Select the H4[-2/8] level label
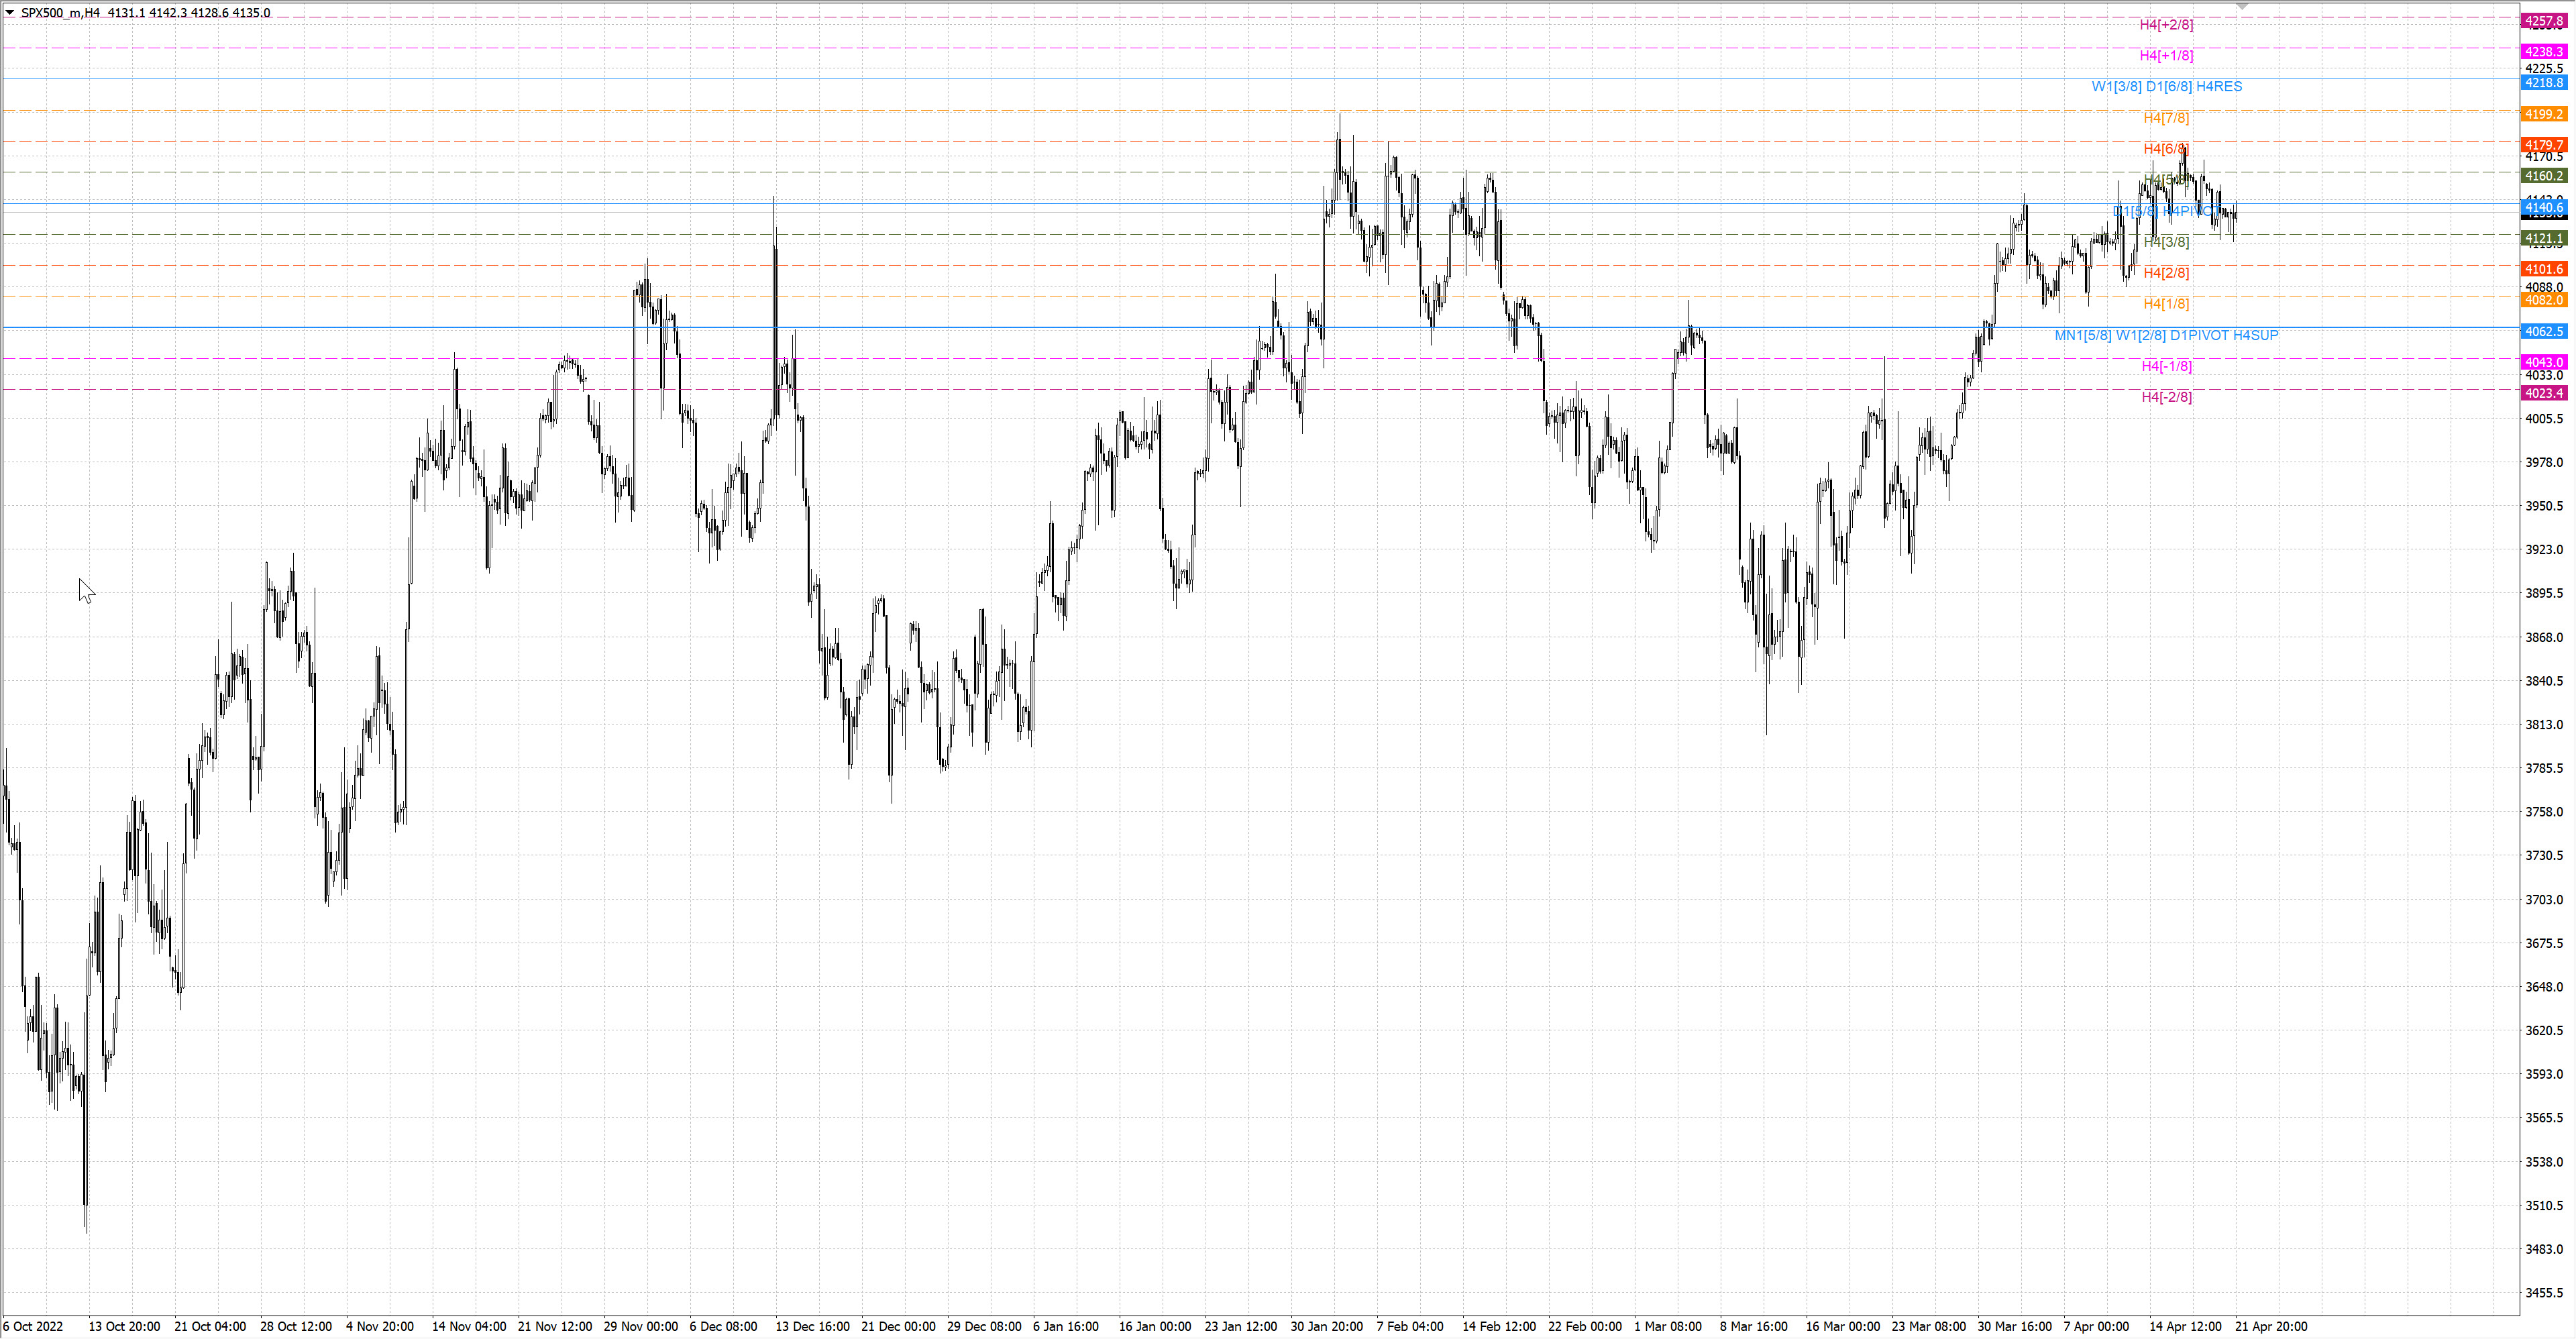Image resolution: width=2576 pixels, height=1339 pixels. tap(2166, 397)
